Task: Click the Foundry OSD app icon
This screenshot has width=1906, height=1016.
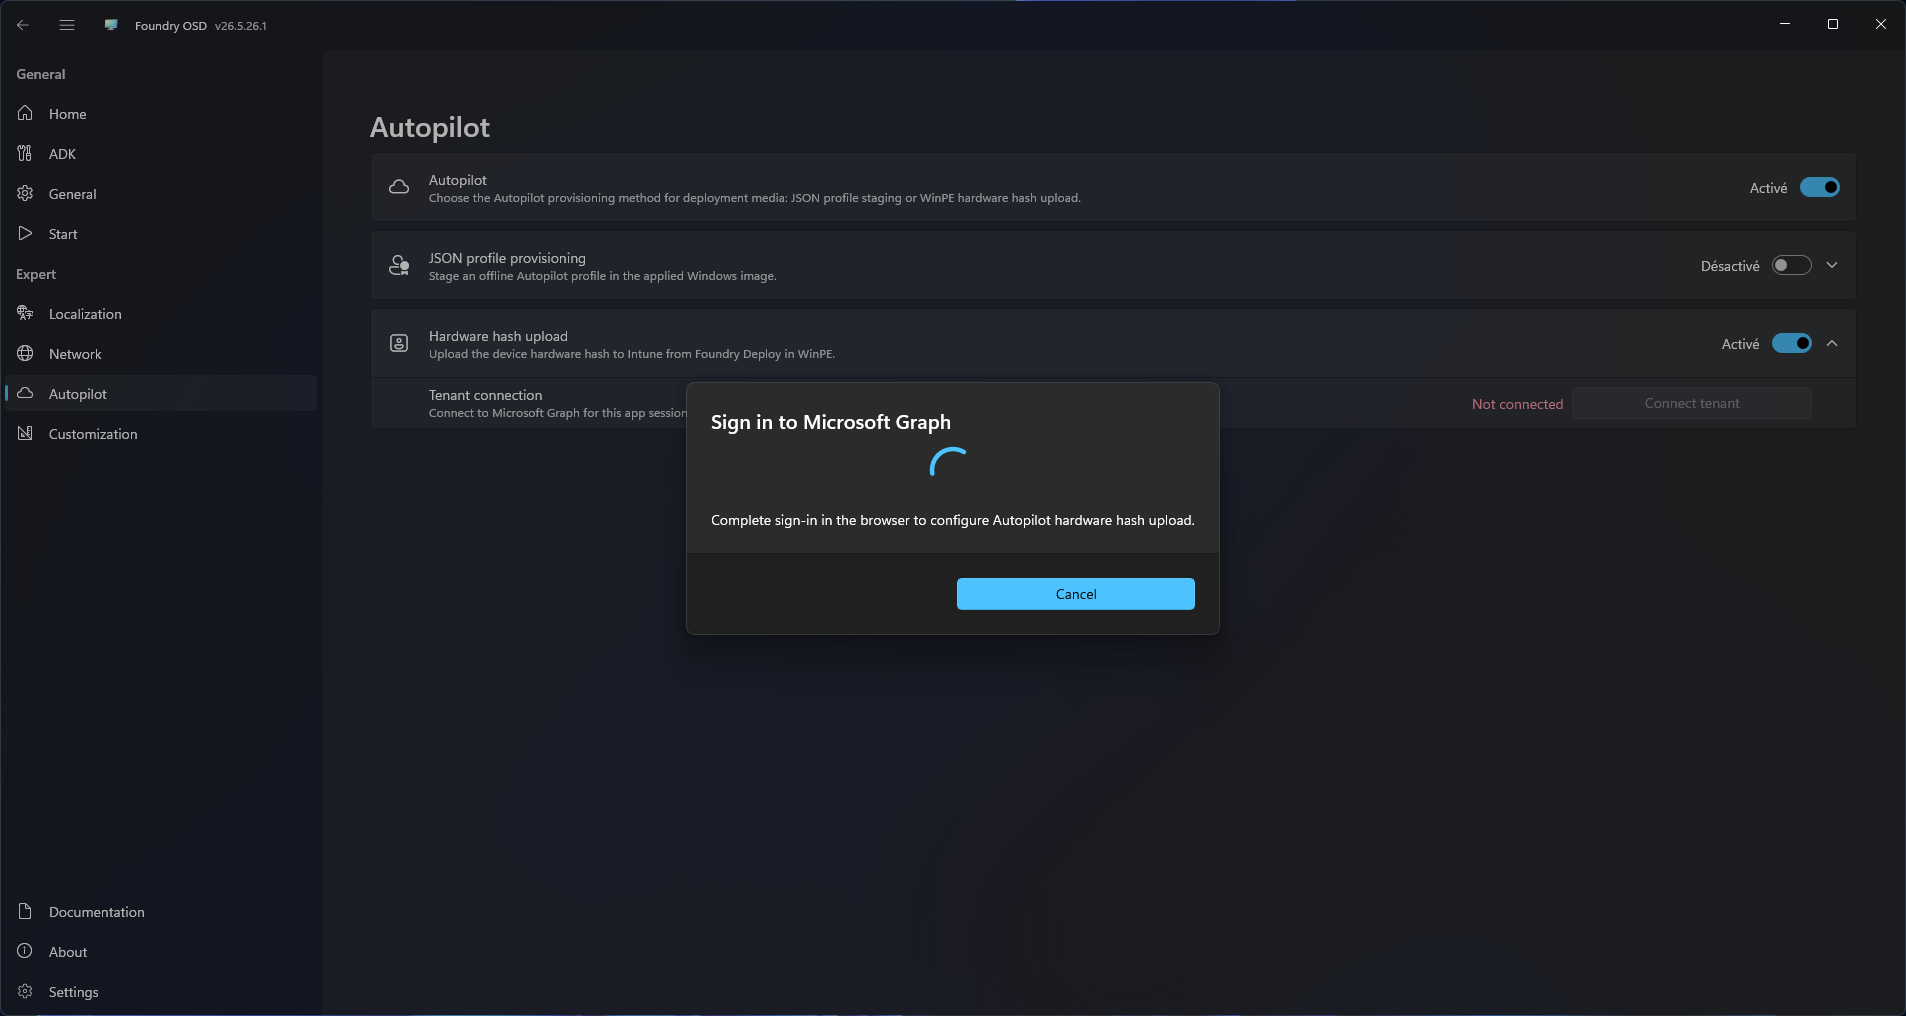Action: point(111,25)
